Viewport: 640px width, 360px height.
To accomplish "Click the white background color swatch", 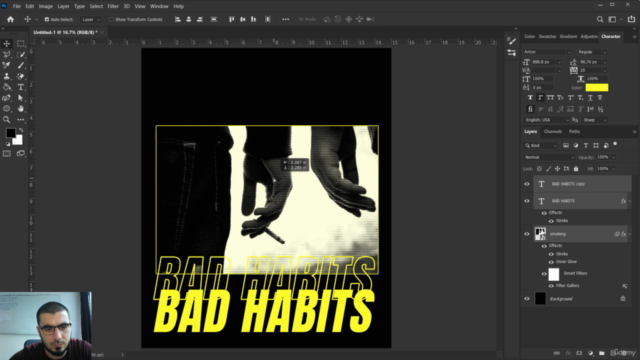I will [x=18, y=141].
